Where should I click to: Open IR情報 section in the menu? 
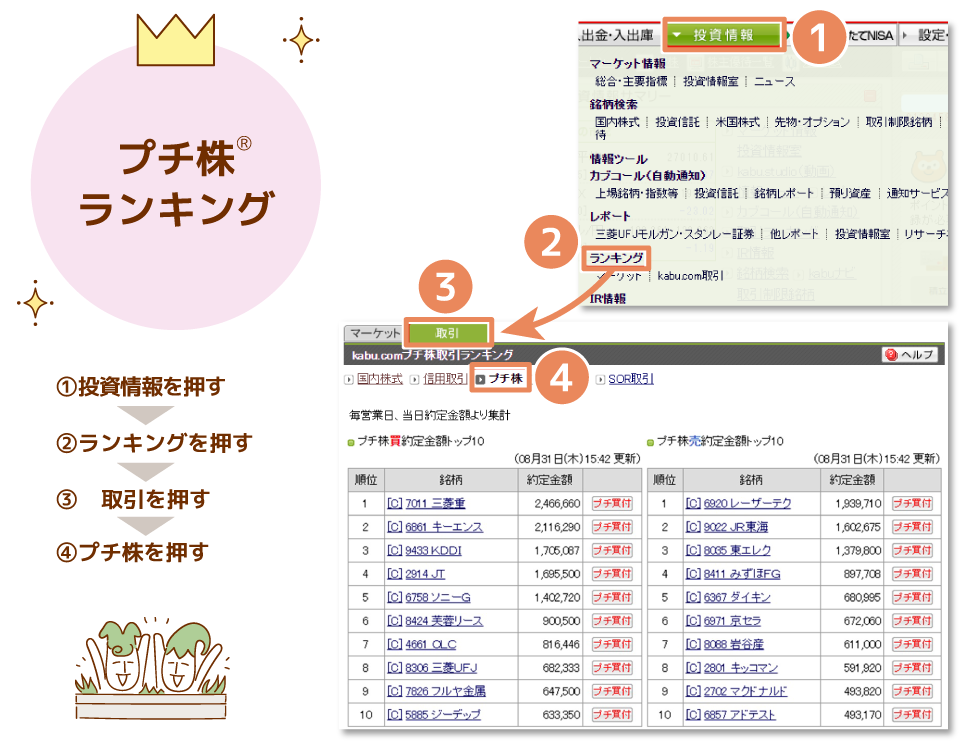[x=608, y=299]
